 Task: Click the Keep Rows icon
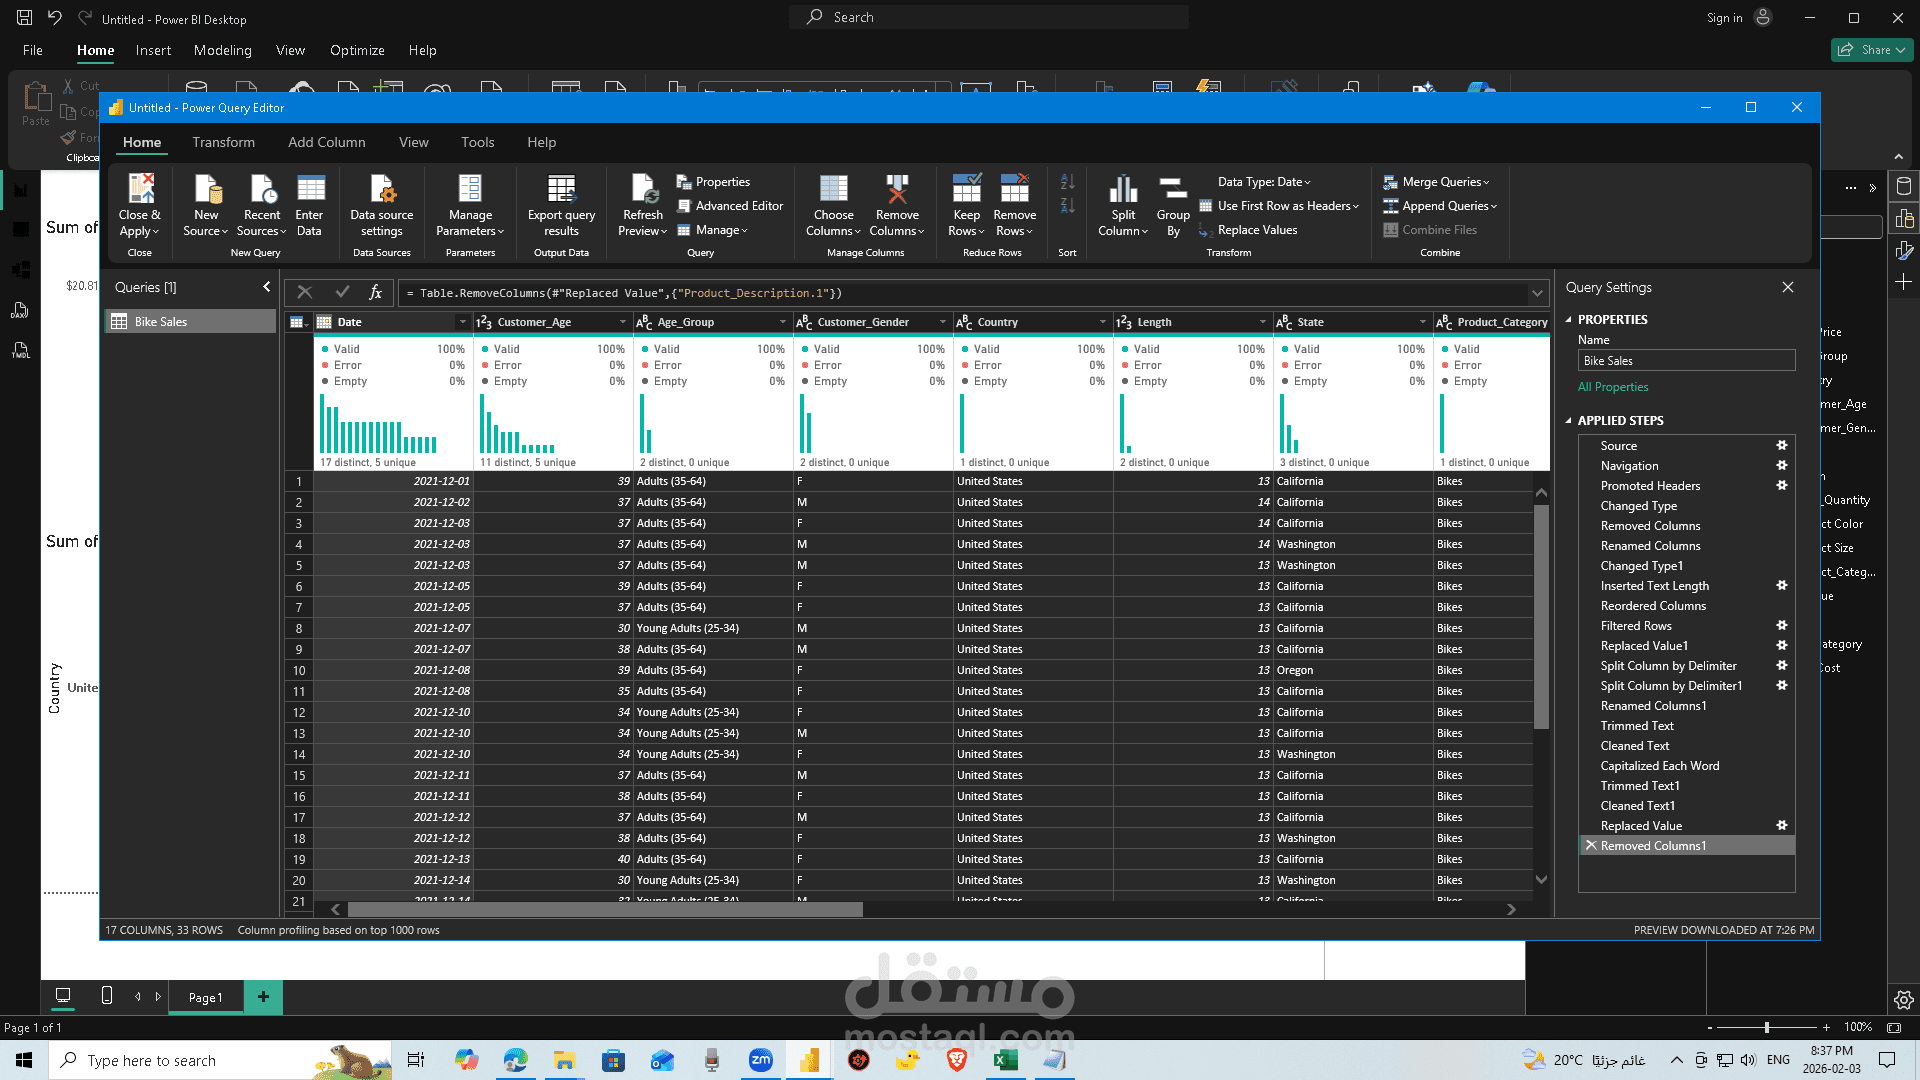967,188
